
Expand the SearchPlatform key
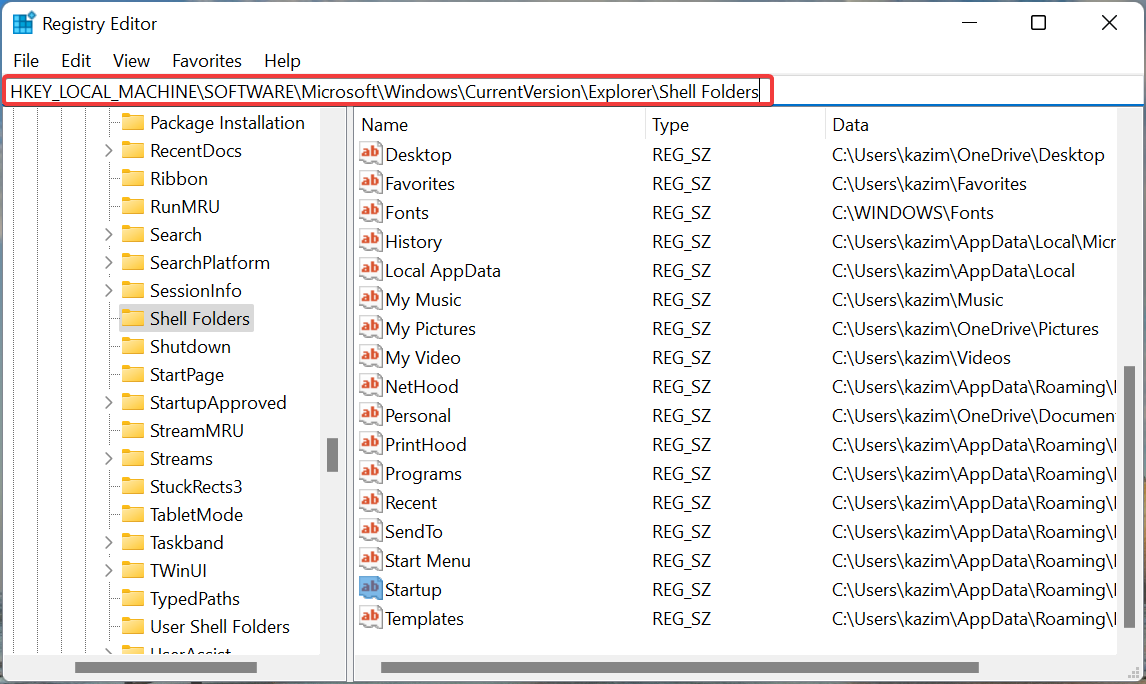[108, 262]
